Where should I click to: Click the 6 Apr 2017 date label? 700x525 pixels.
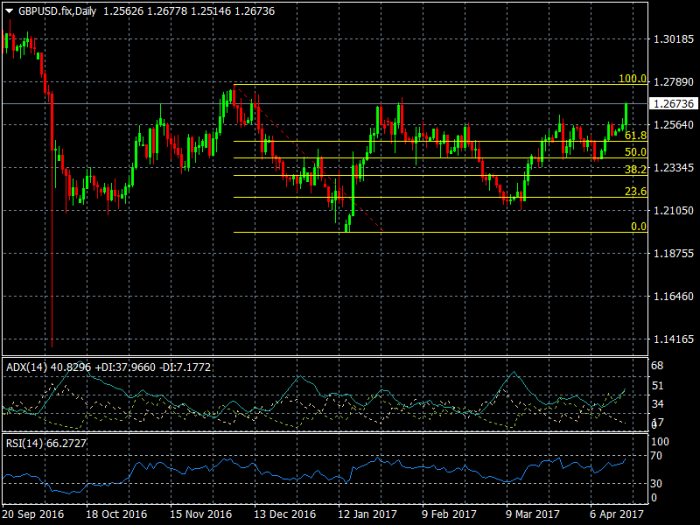click(616, 514)
